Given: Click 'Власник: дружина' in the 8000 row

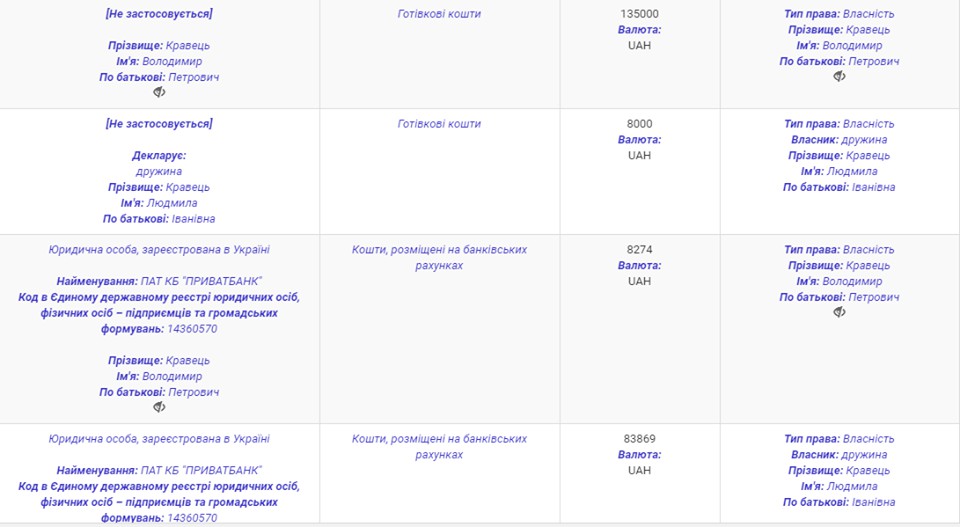Looking at the screenshot, I should (x=839, y=140).
